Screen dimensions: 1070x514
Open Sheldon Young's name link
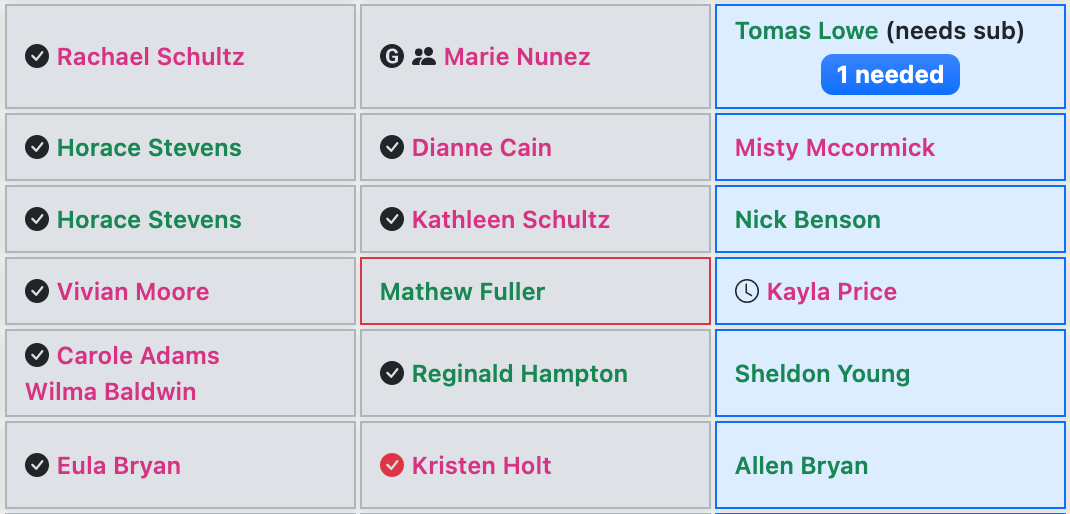(822, 374)
